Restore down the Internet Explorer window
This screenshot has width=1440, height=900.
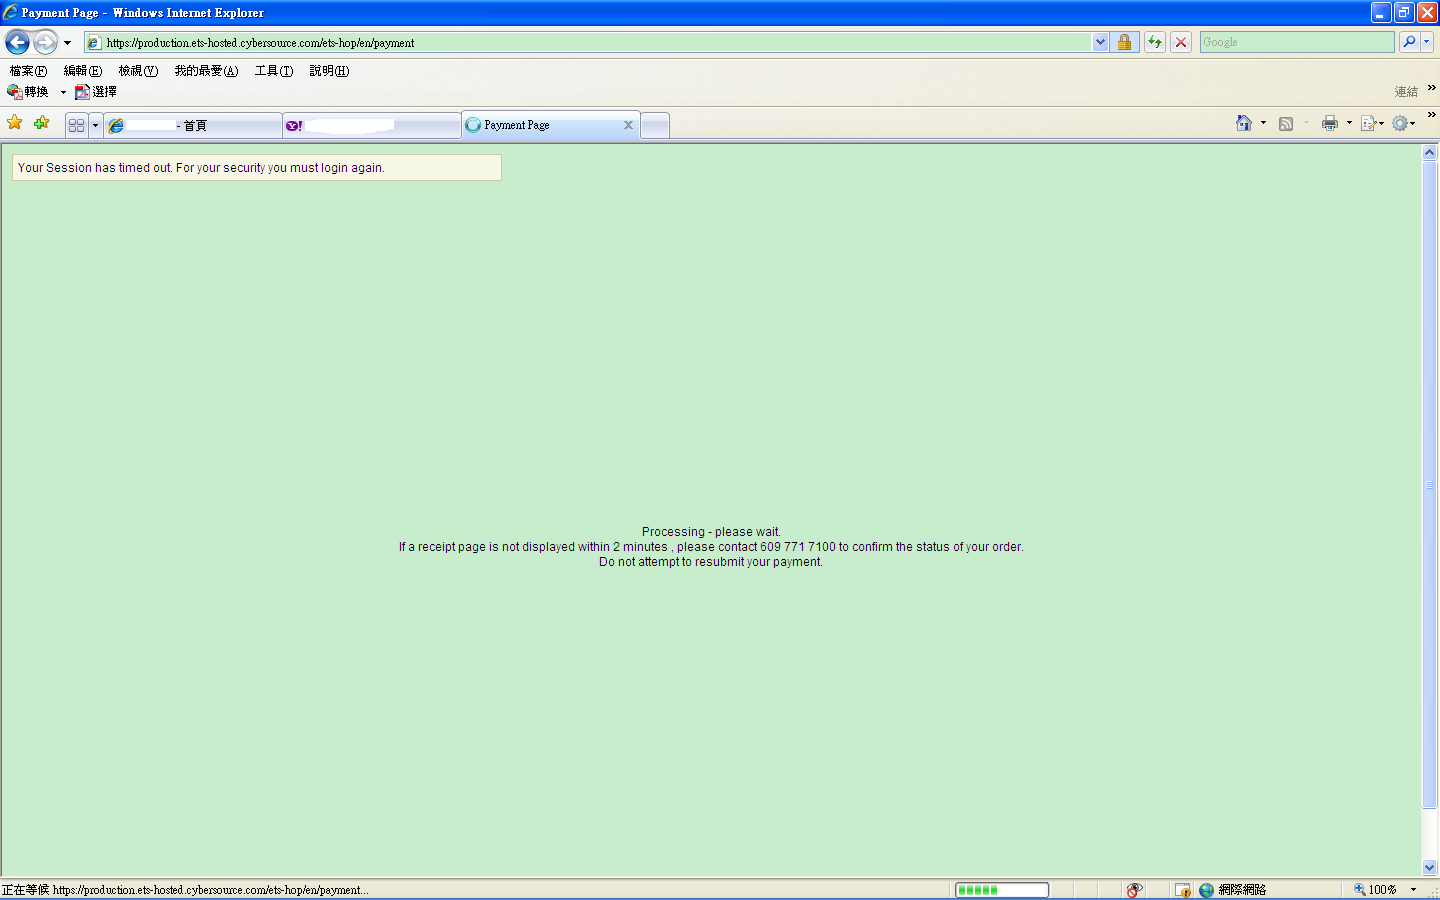[x=1405, y=12]
